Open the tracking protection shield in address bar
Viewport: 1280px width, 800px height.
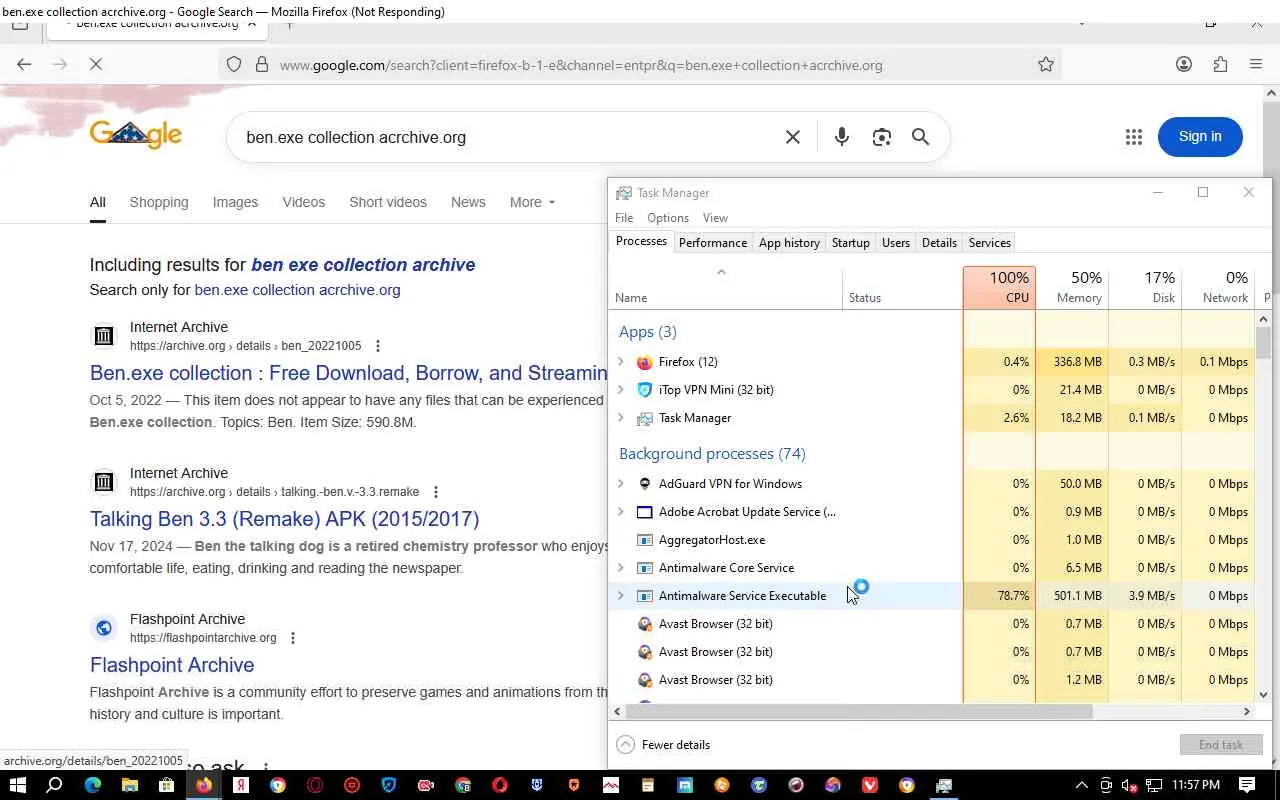[x=234, y=65]
